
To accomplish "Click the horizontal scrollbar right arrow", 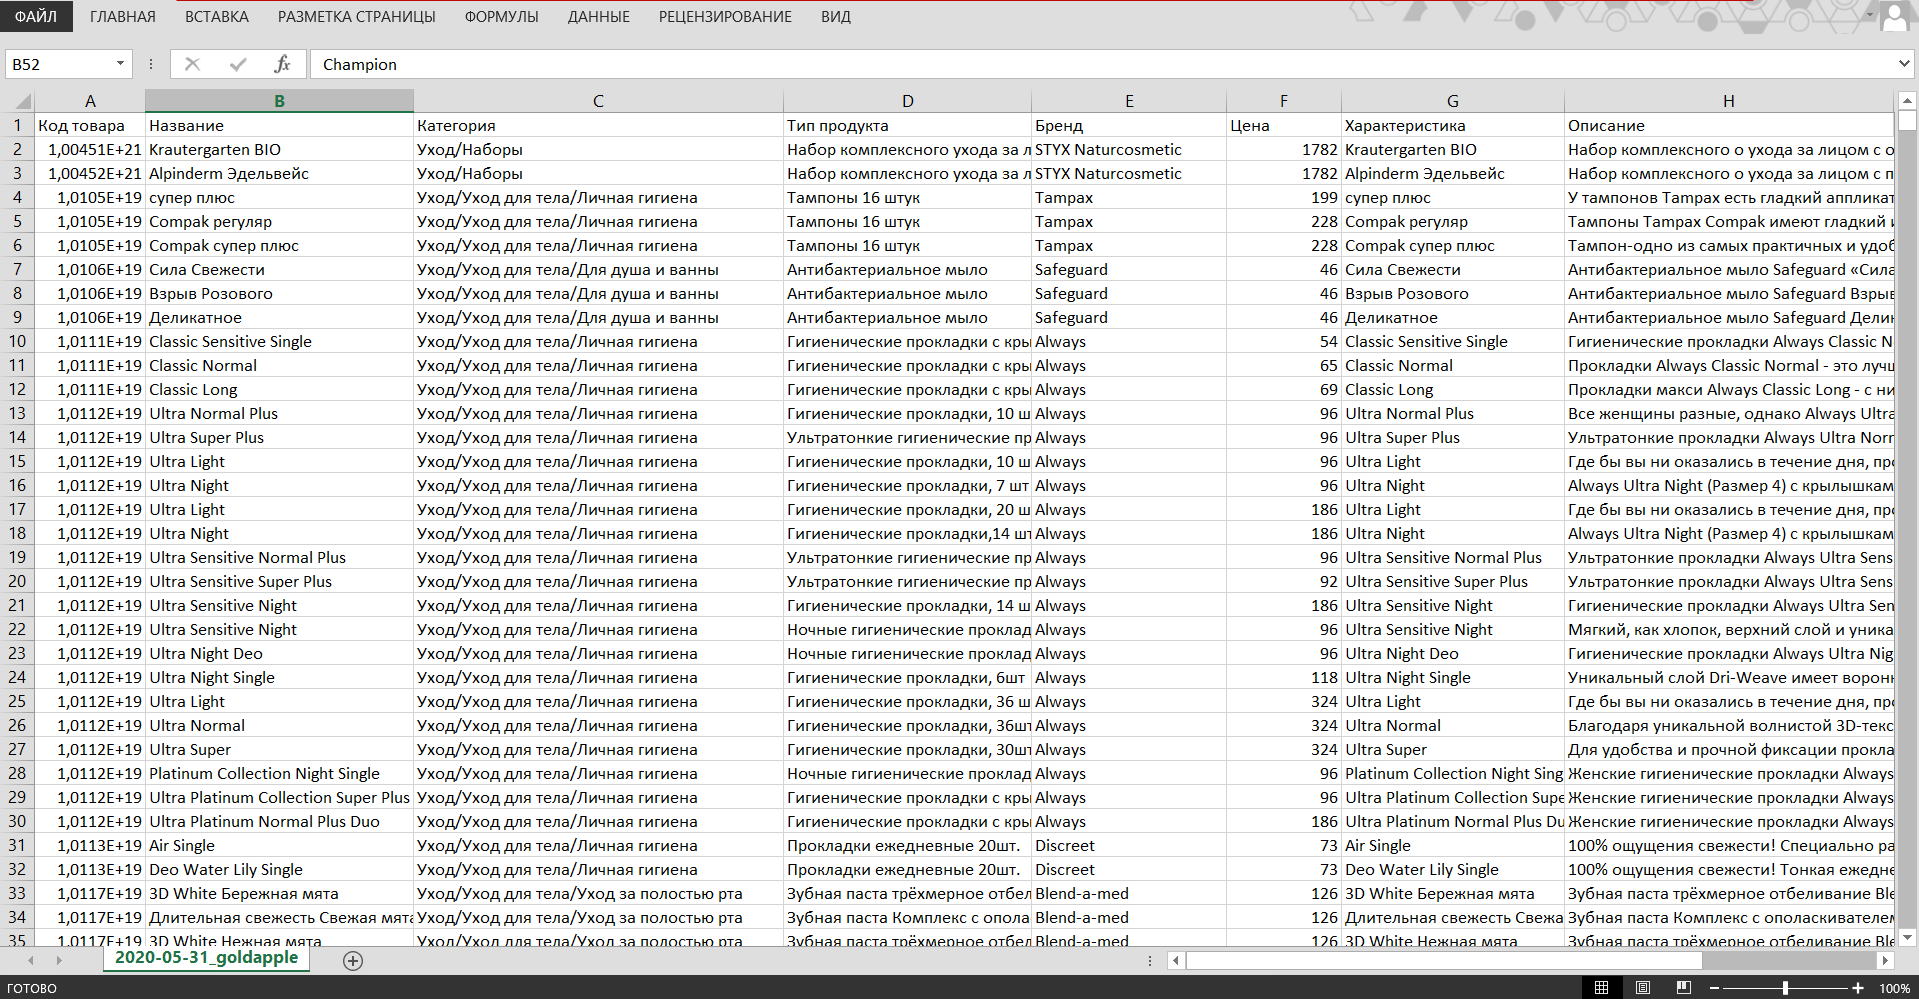I will [x=1885, y=960].
